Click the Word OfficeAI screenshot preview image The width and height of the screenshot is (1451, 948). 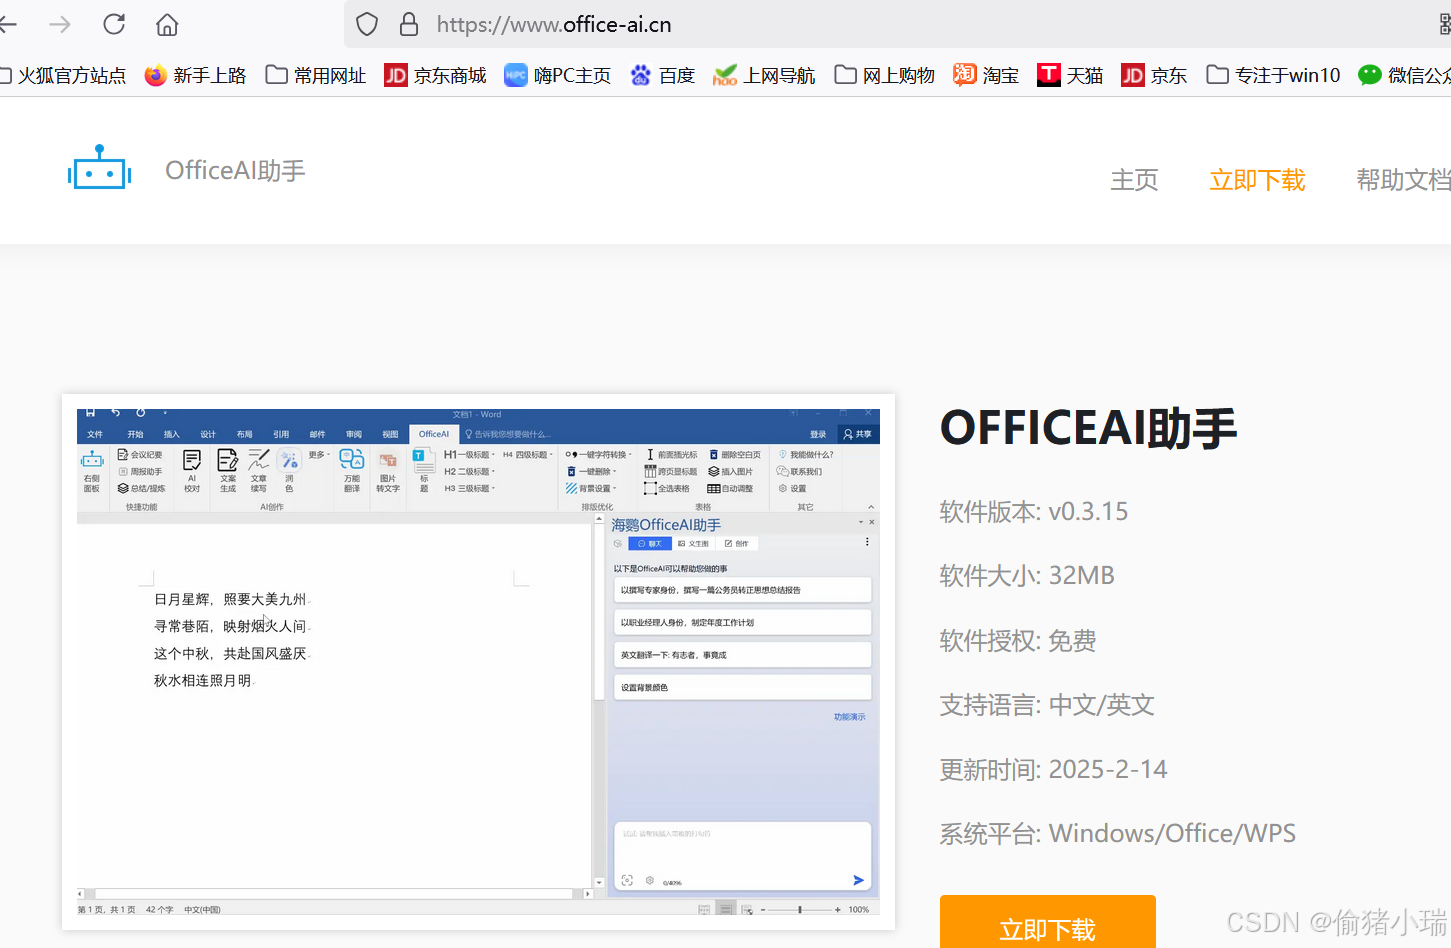pyautogui.click(x=478, y=661)
